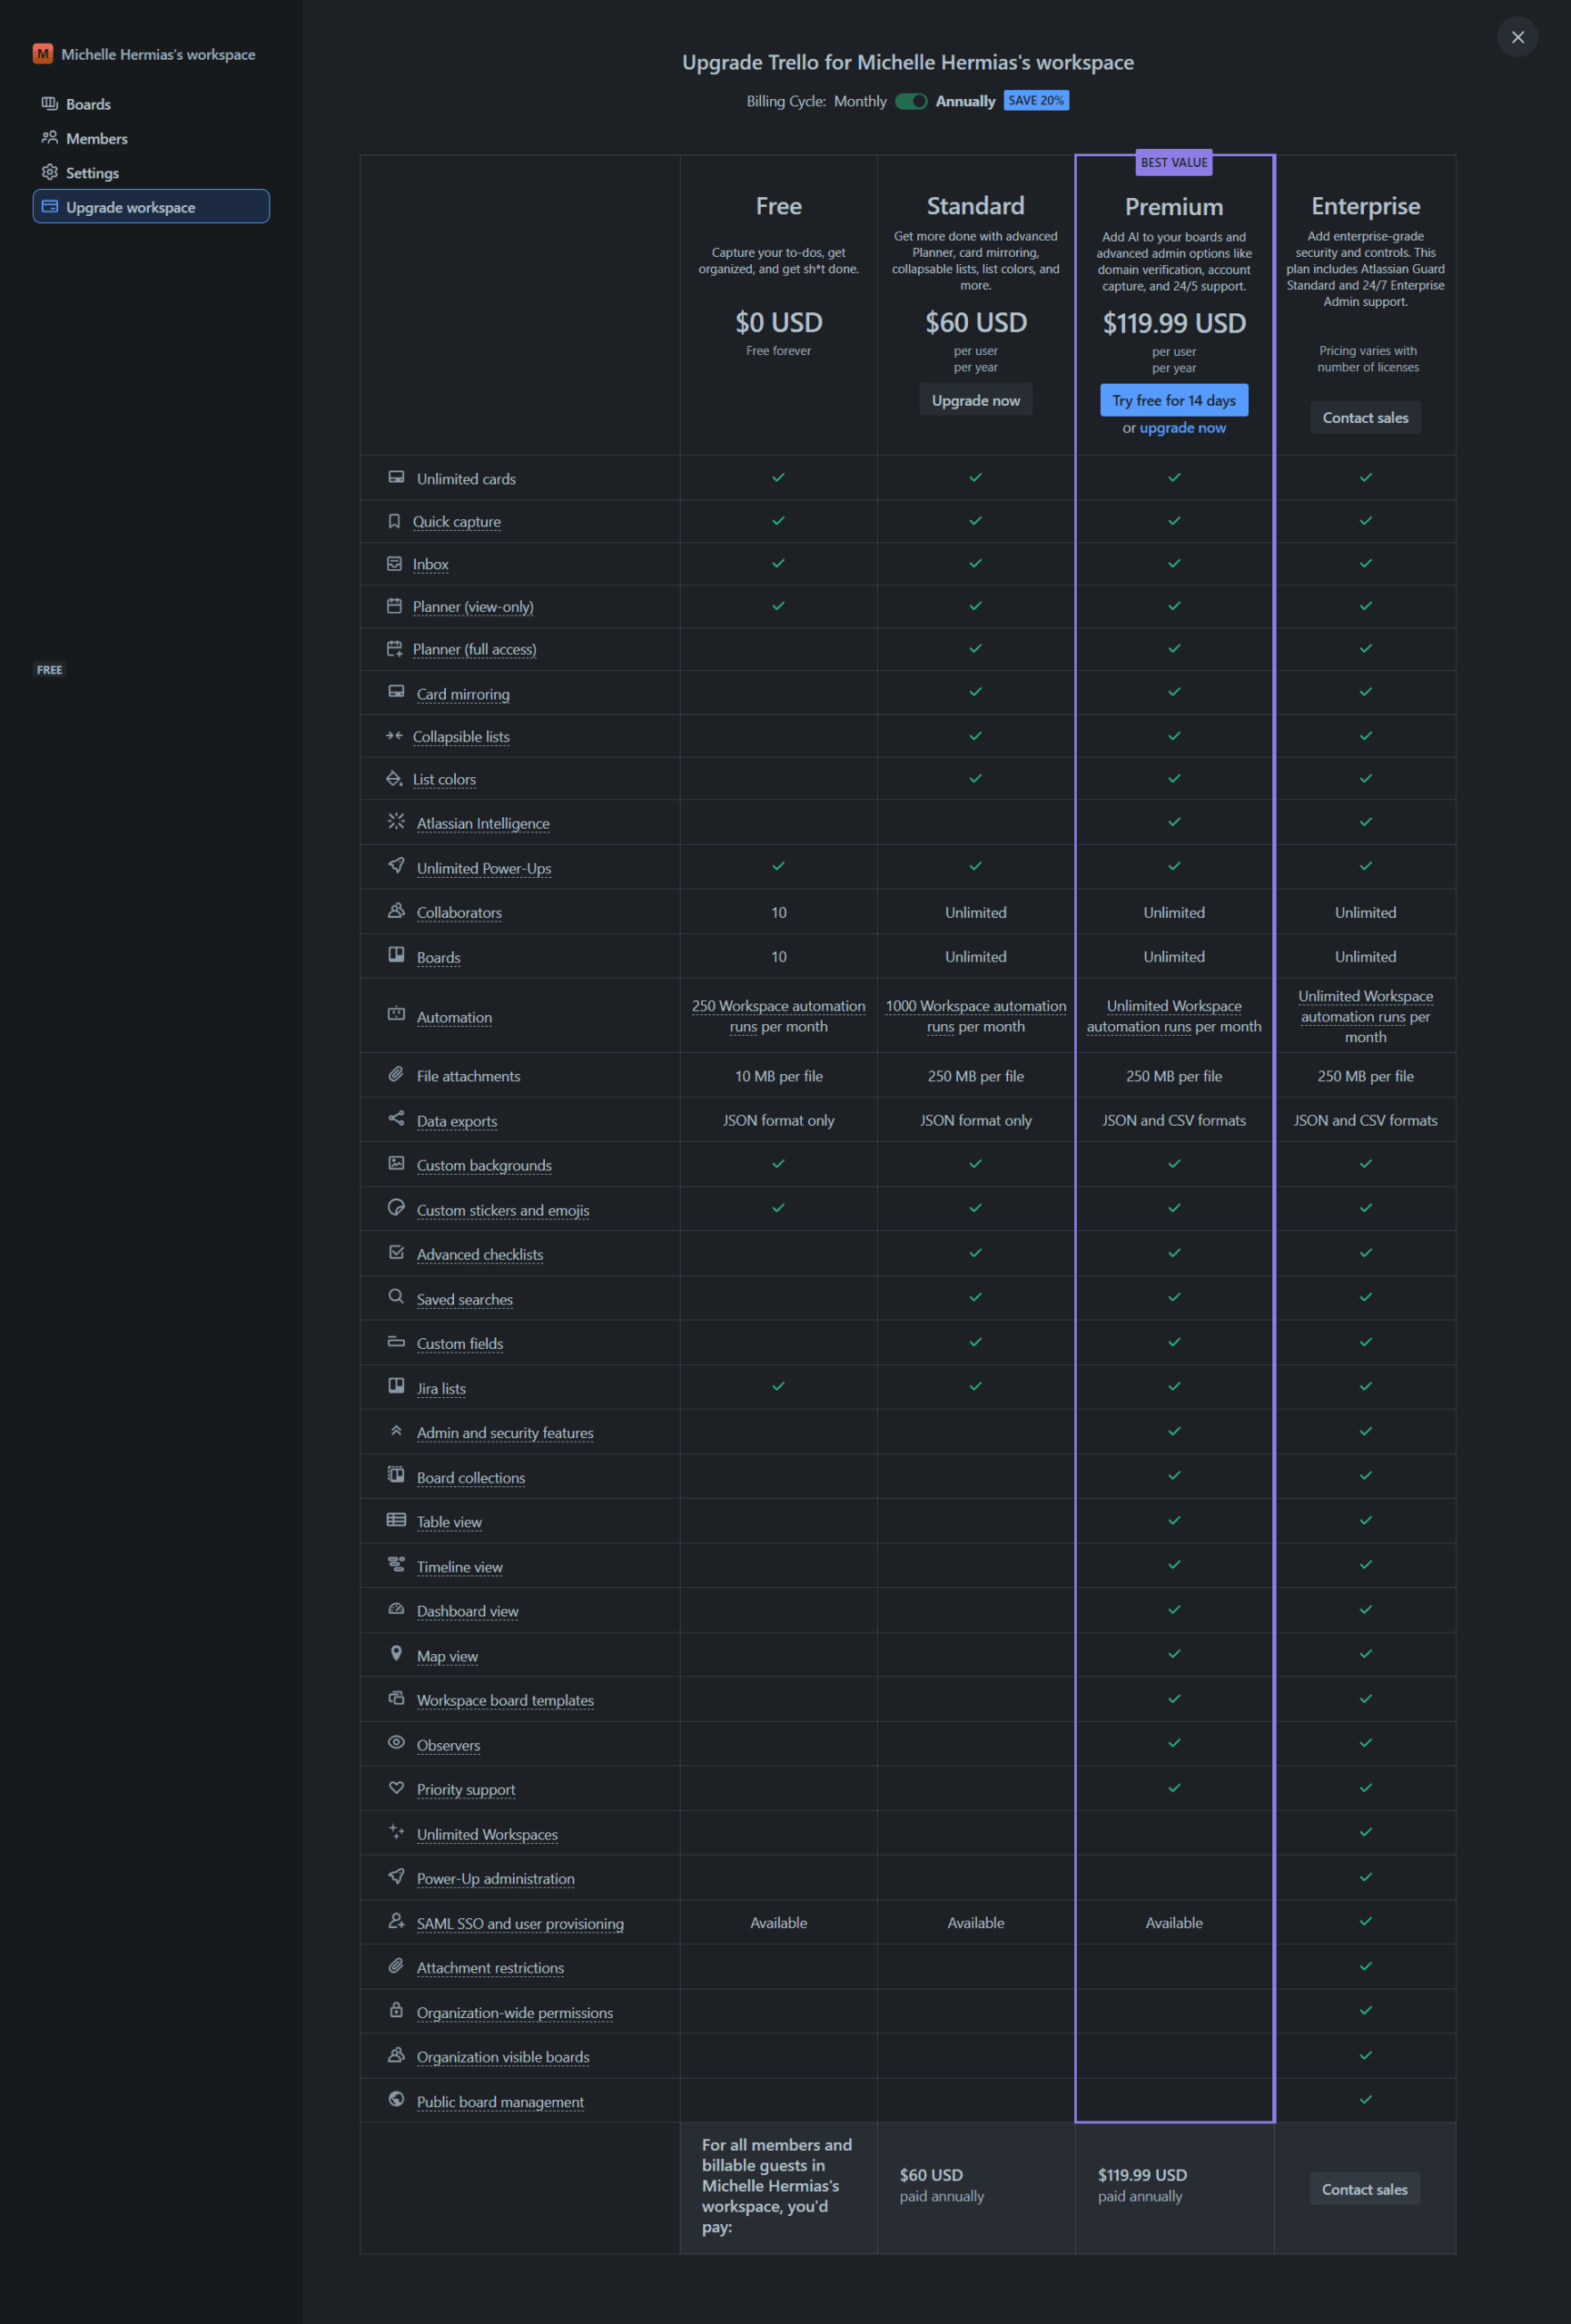This screenshot has width=1571, height=2324.
Task: Open Workspace board templates link
Action: [x=505, y=1700]
